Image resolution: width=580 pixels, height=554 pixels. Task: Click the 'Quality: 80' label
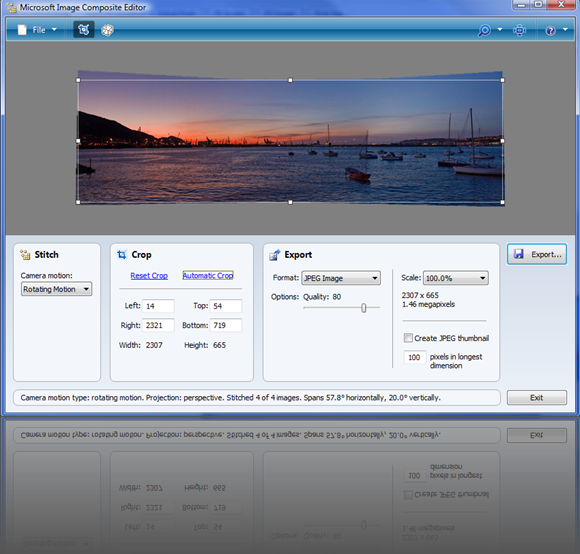point(322,297)
